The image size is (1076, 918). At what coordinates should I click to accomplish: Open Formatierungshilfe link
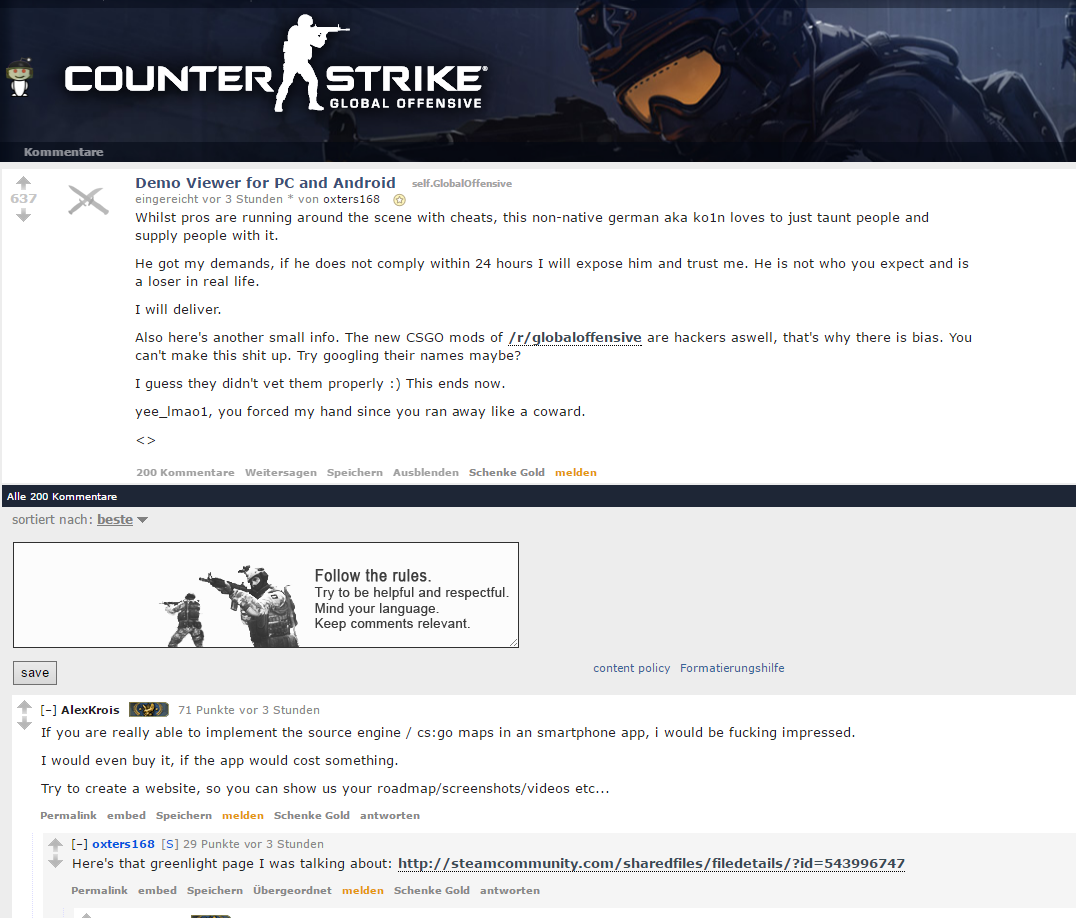point(732,668)
